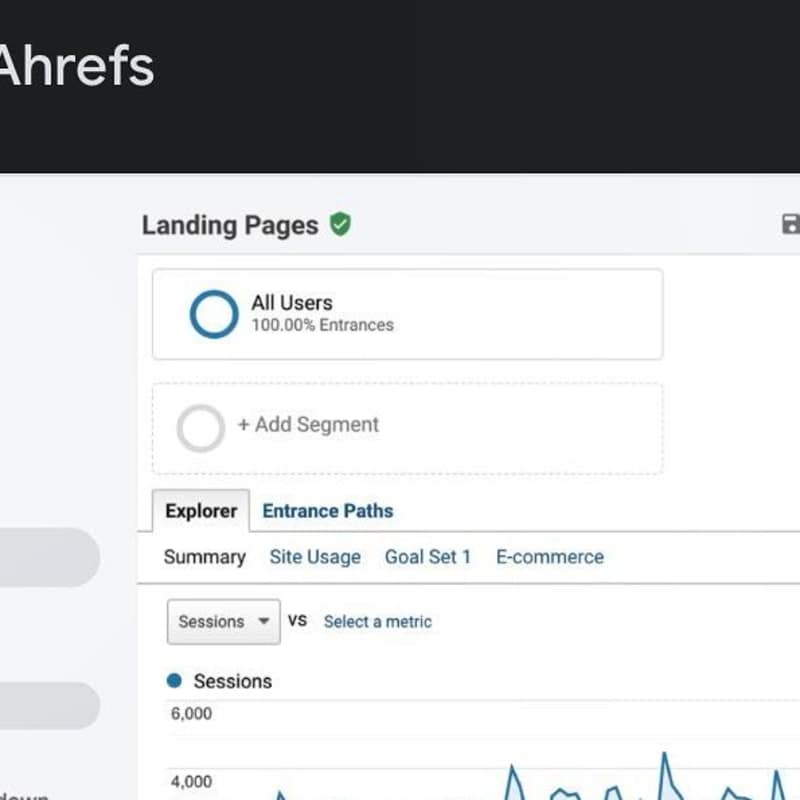Switch to the Explorer tab

(x=201, y=511)
